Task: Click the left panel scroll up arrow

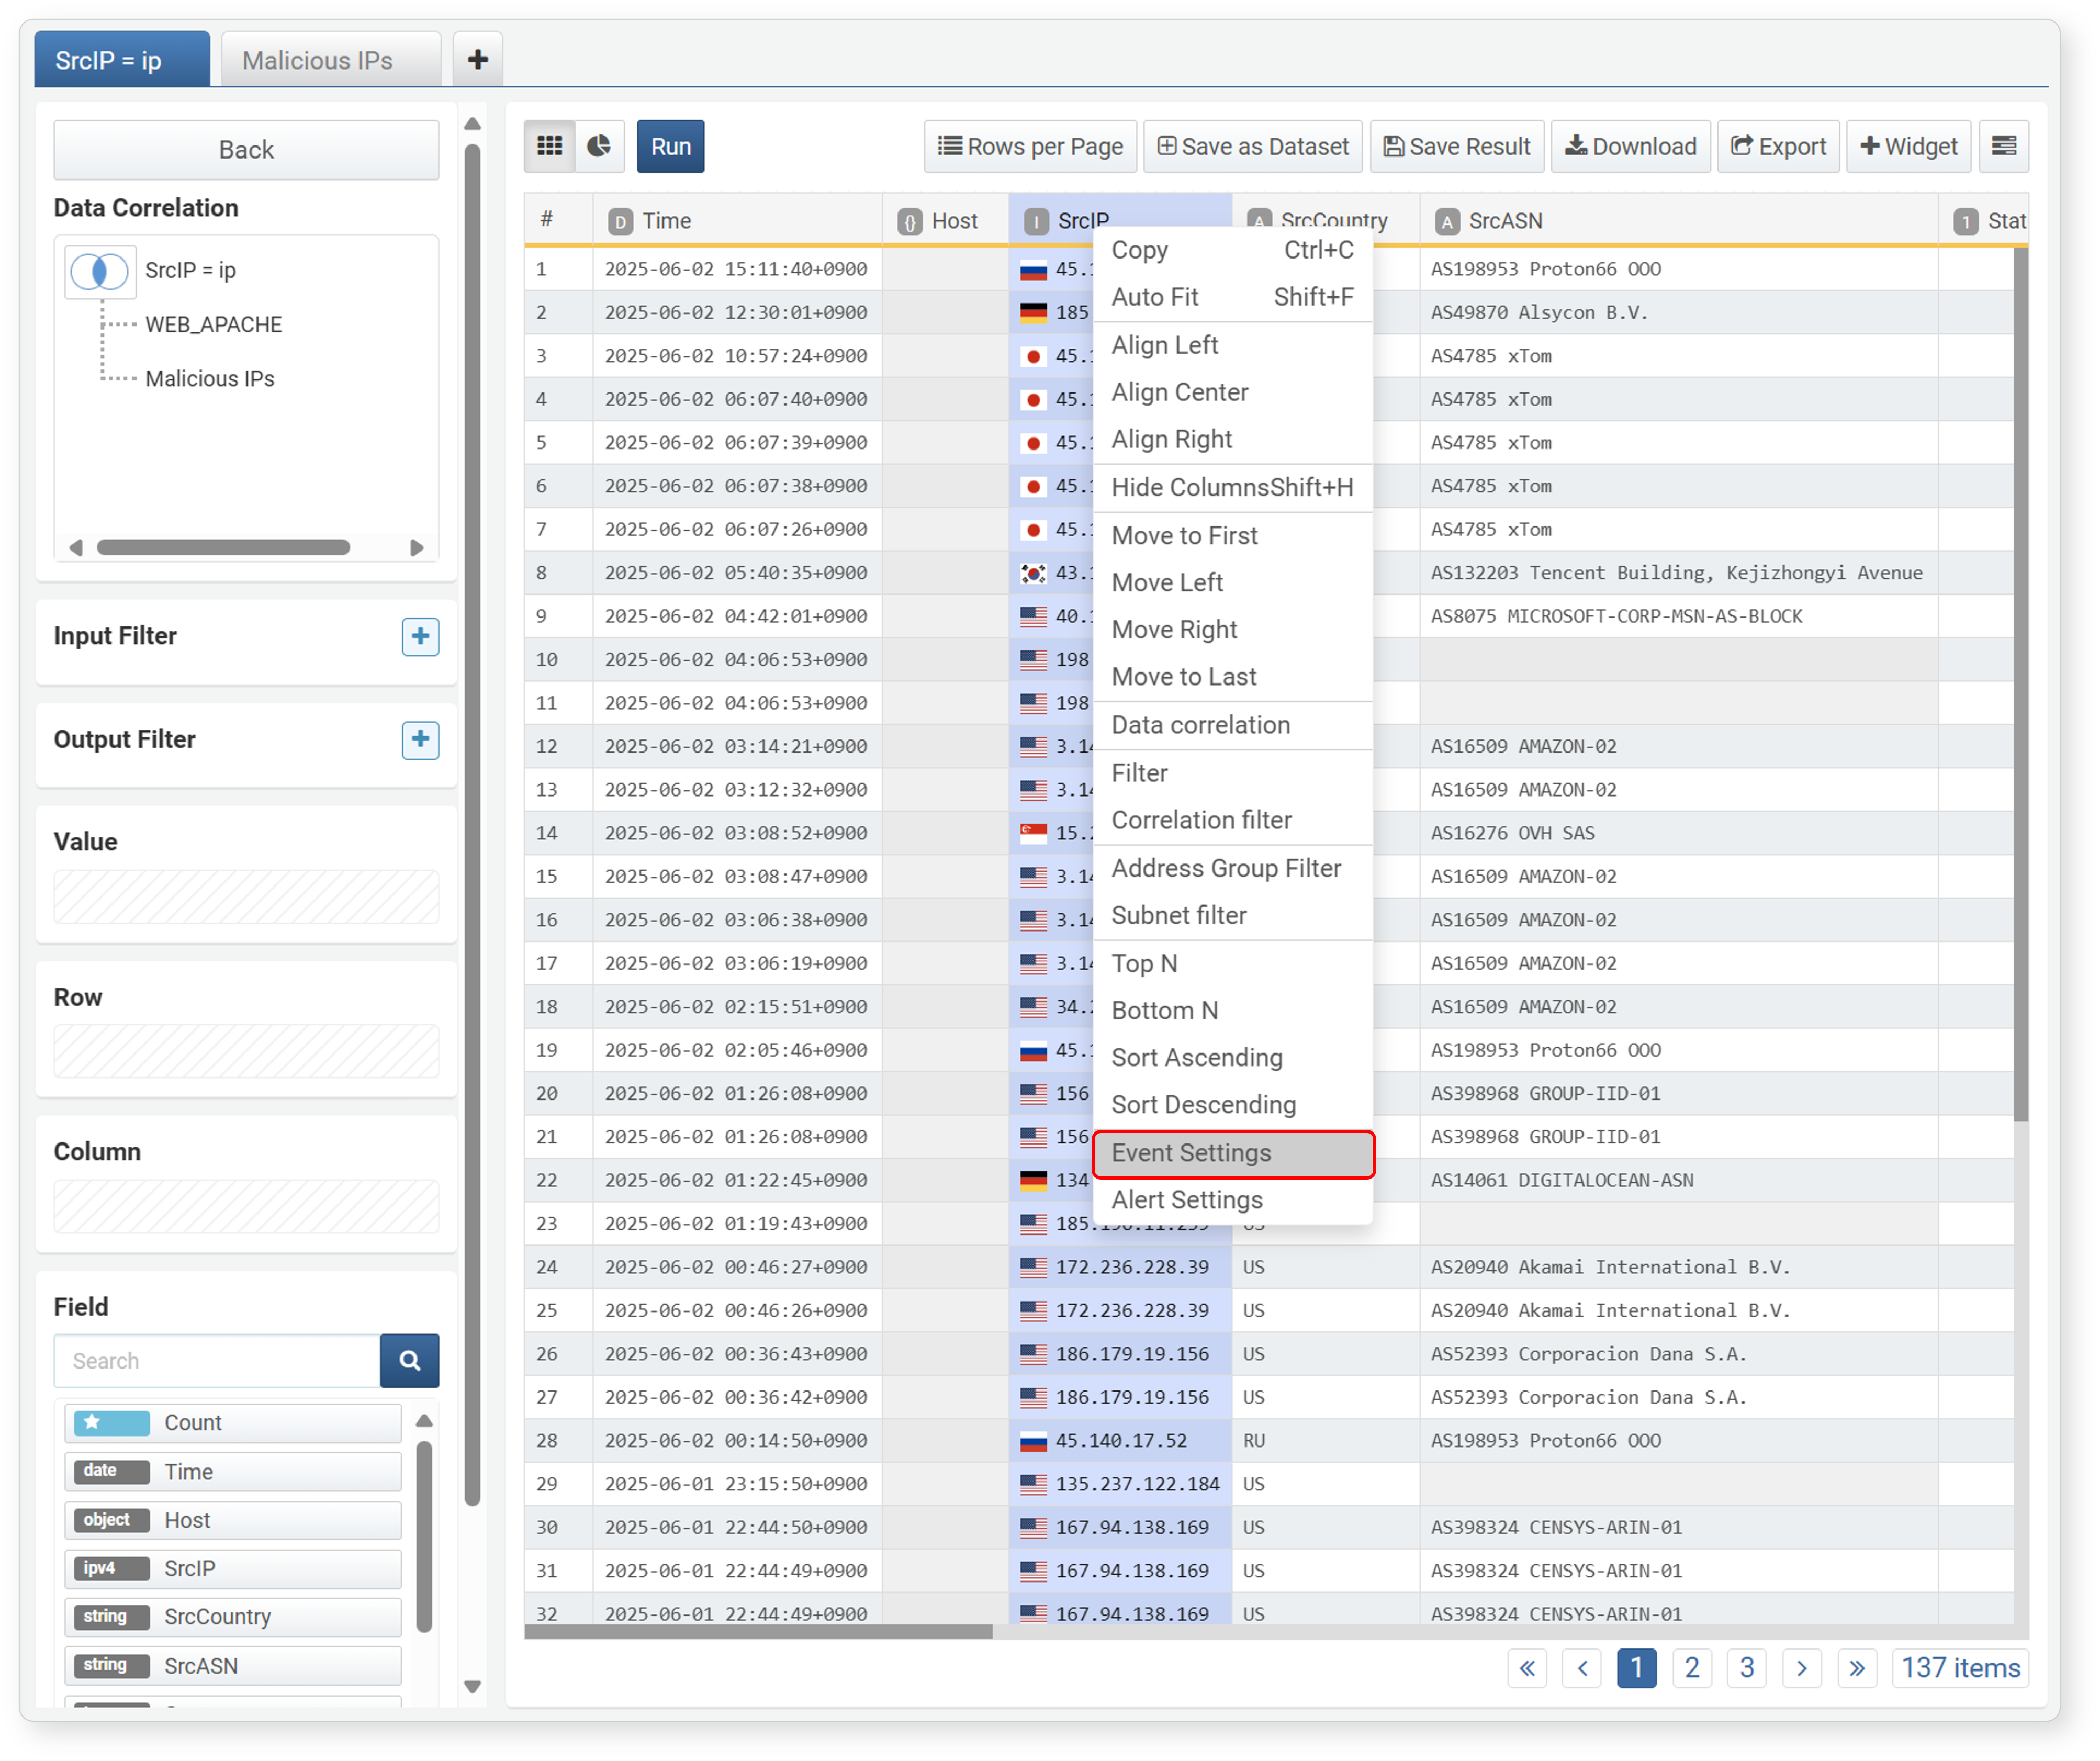Action: [x=473, y=124]
